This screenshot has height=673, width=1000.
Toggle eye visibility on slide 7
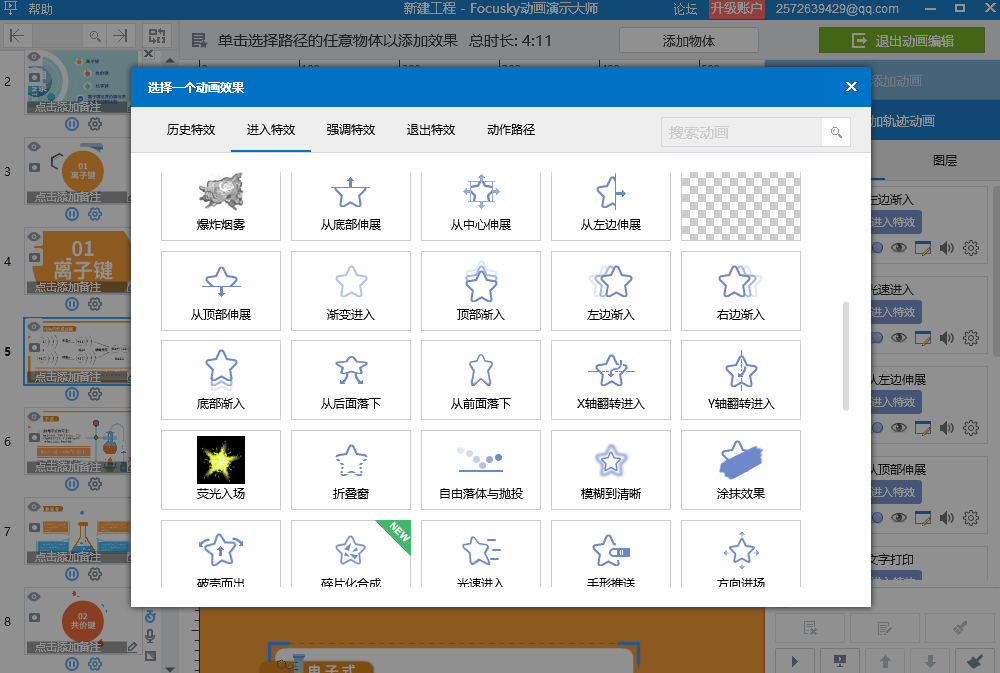coord(34,507)
